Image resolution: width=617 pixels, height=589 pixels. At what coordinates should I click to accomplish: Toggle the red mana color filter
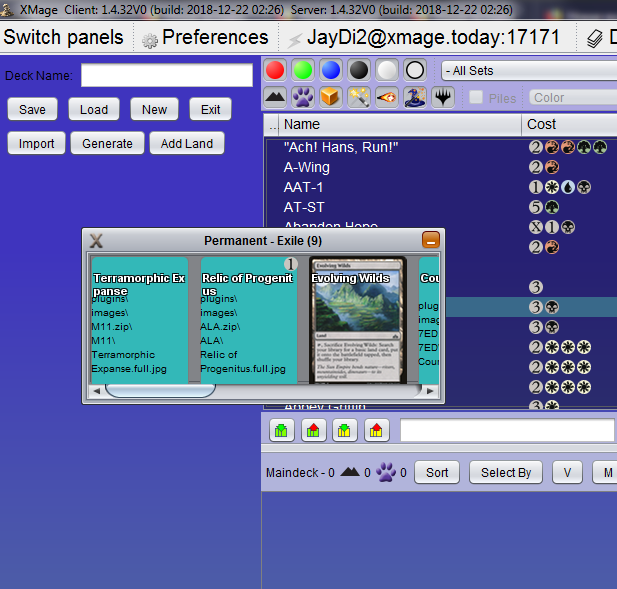(275, 70)
